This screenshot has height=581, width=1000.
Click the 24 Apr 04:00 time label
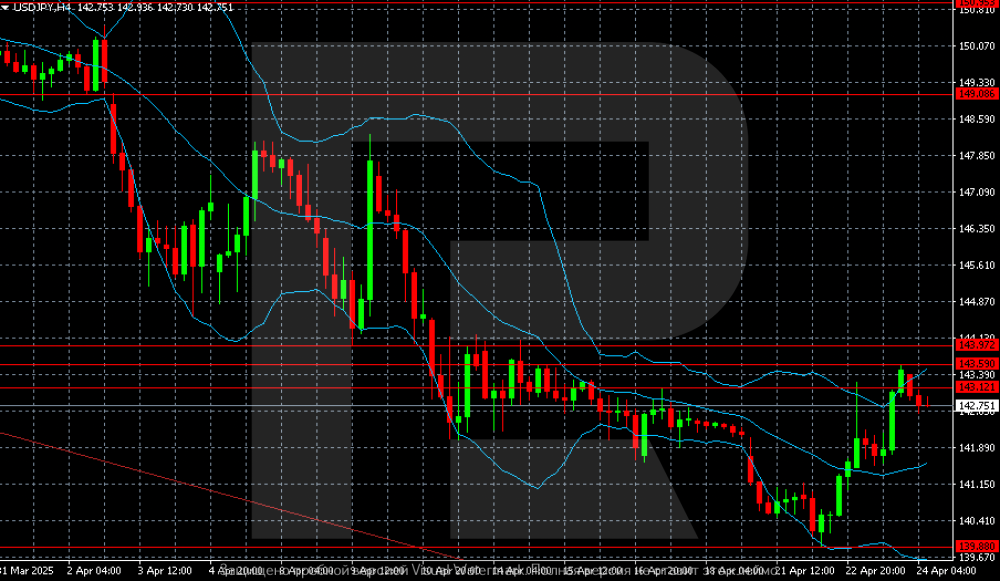pos(947,571)
